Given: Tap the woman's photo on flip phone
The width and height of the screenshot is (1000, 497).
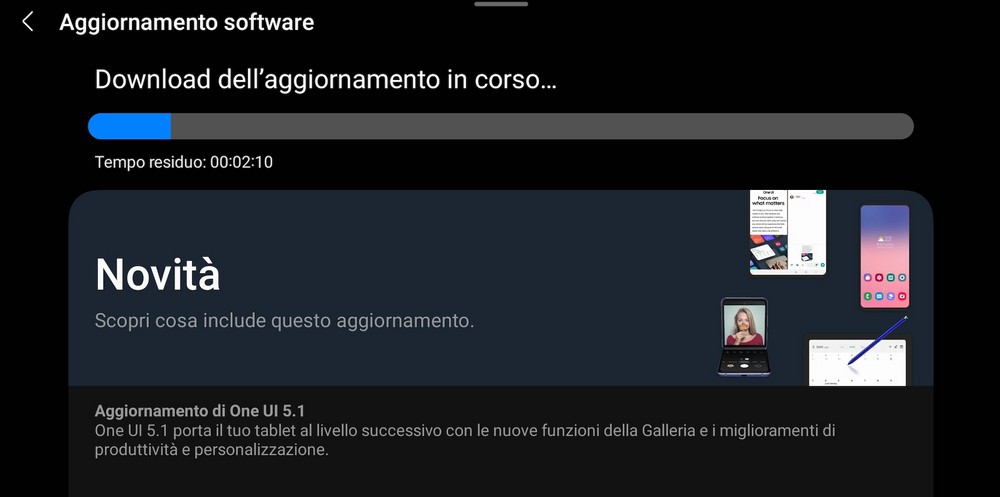Looking at the screenshot, I should click(744, 325).
